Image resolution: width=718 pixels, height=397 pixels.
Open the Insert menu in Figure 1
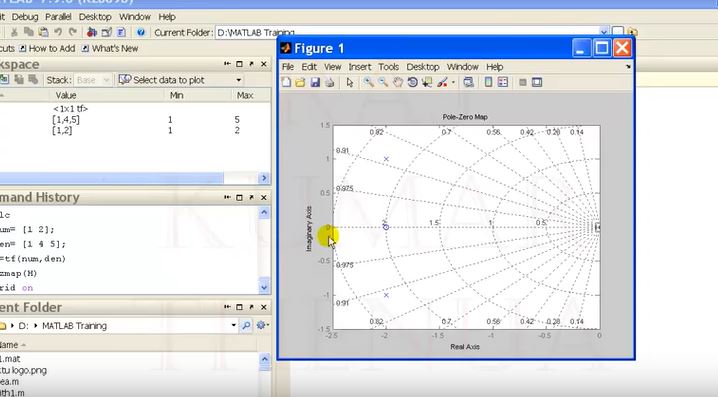360,67
